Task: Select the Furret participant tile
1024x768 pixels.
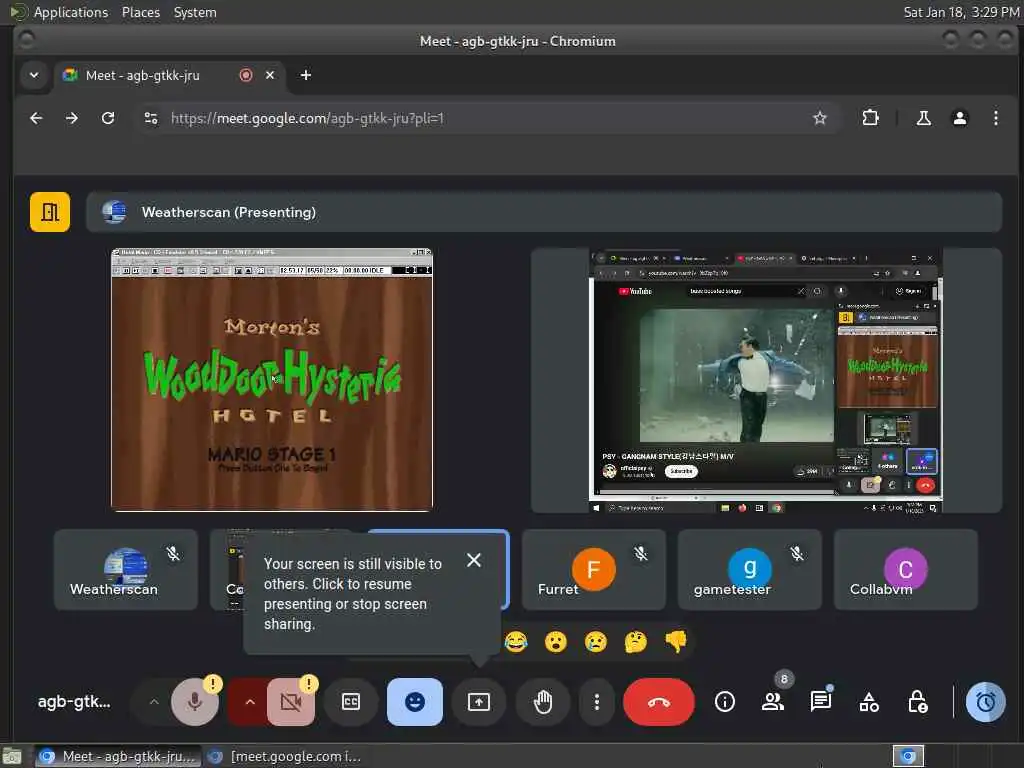Action: click(594, 570)
